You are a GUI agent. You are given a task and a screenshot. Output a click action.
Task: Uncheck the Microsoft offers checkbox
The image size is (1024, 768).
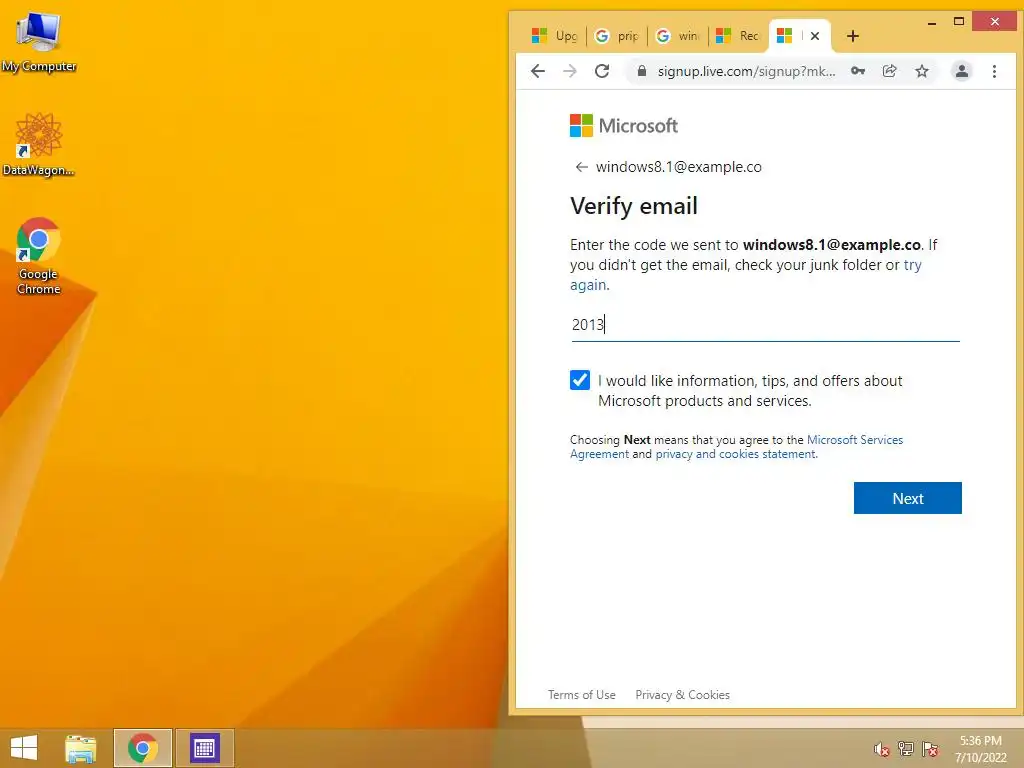tap(580, 380)
